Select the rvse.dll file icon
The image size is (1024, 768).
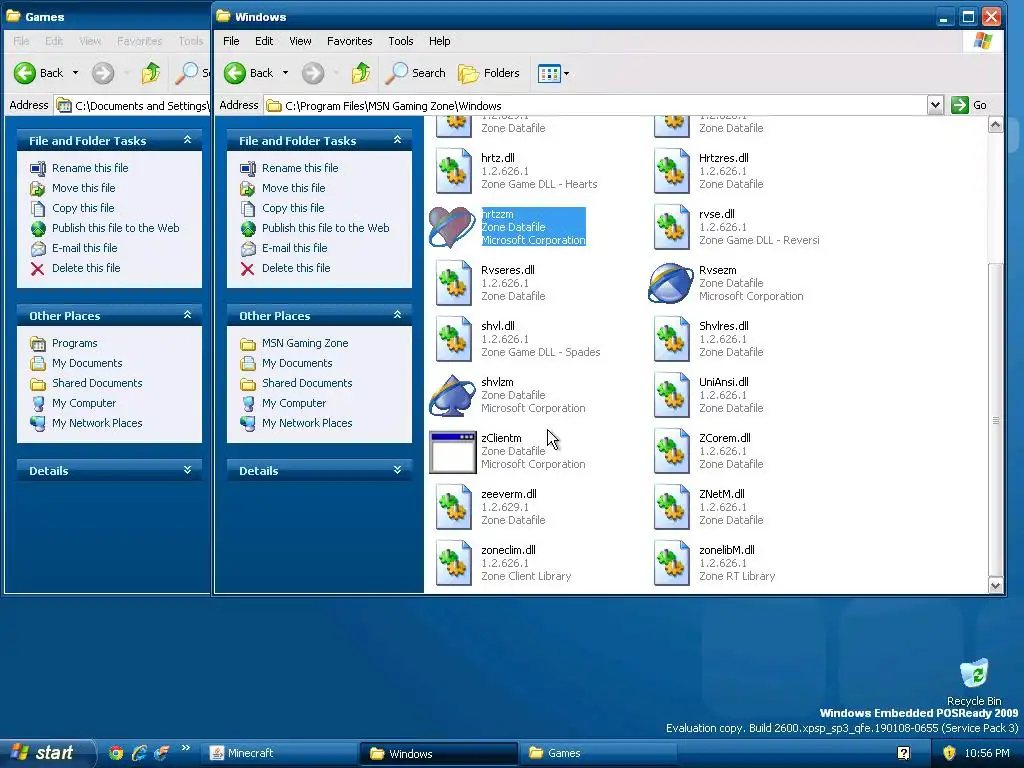click(671, 227)
